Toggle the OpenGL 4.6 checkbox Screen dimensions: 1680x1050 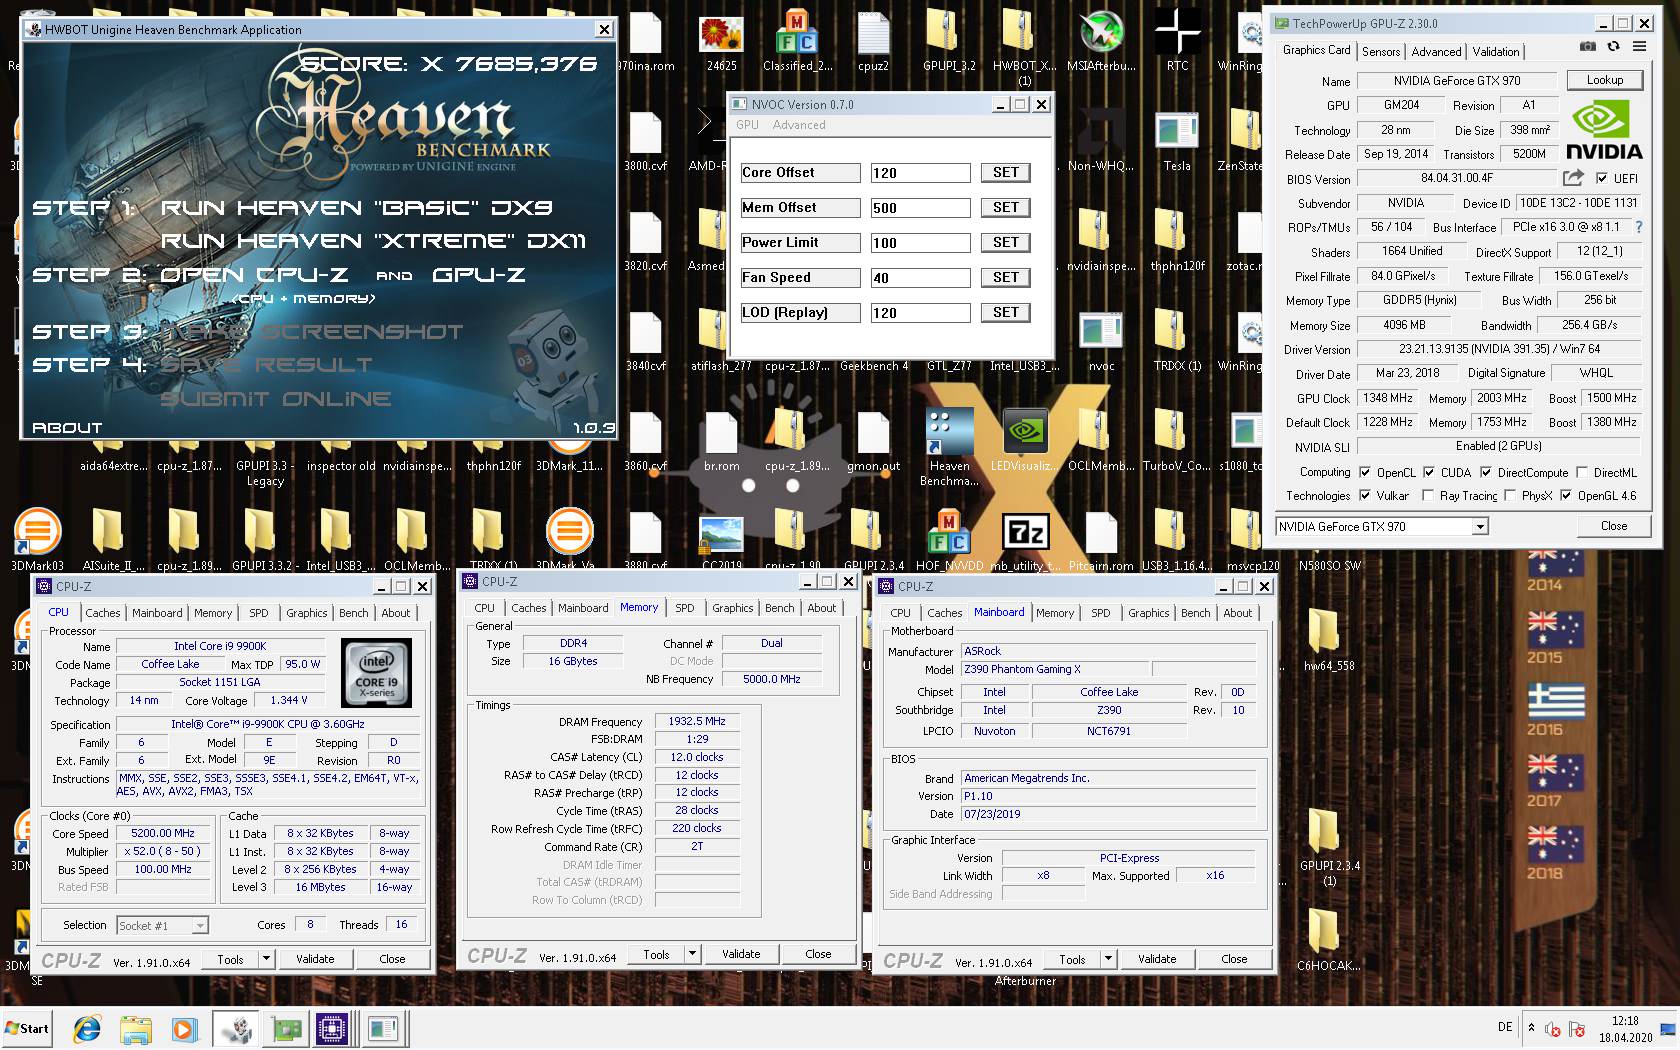(1566, 496)
